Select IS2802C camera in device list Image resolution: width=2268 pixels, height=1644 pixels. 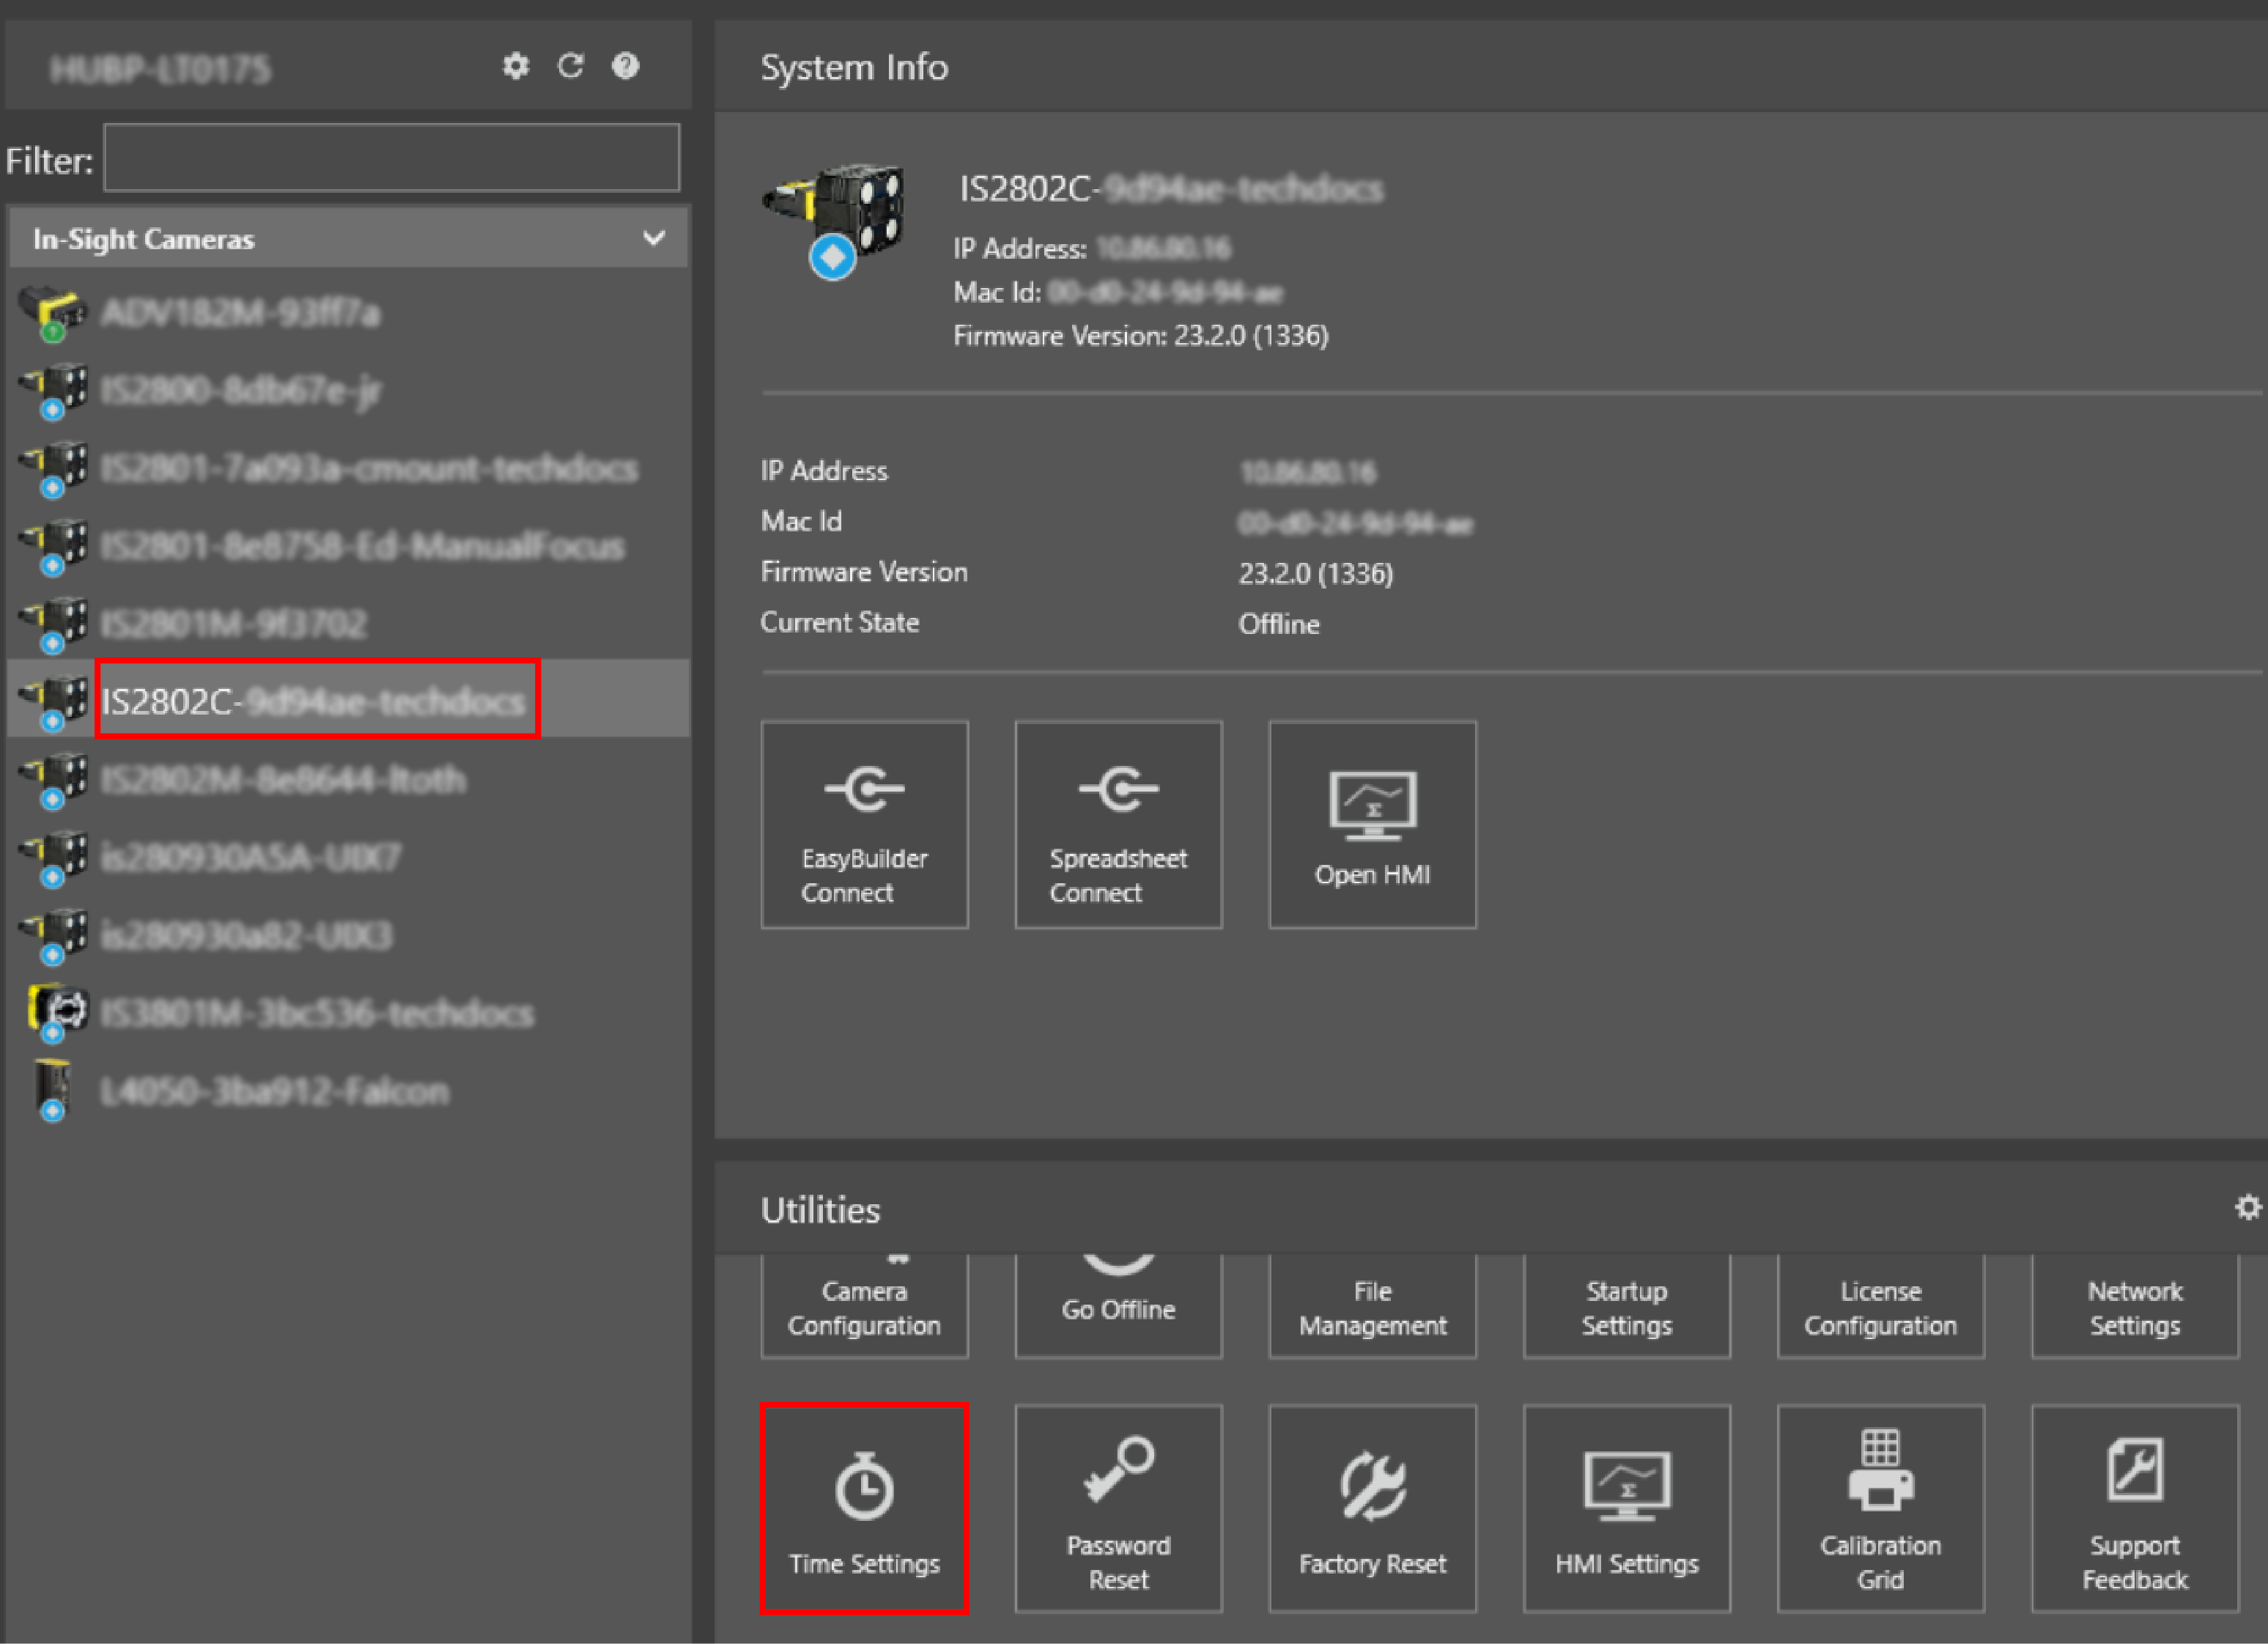[x=315, y=700]
